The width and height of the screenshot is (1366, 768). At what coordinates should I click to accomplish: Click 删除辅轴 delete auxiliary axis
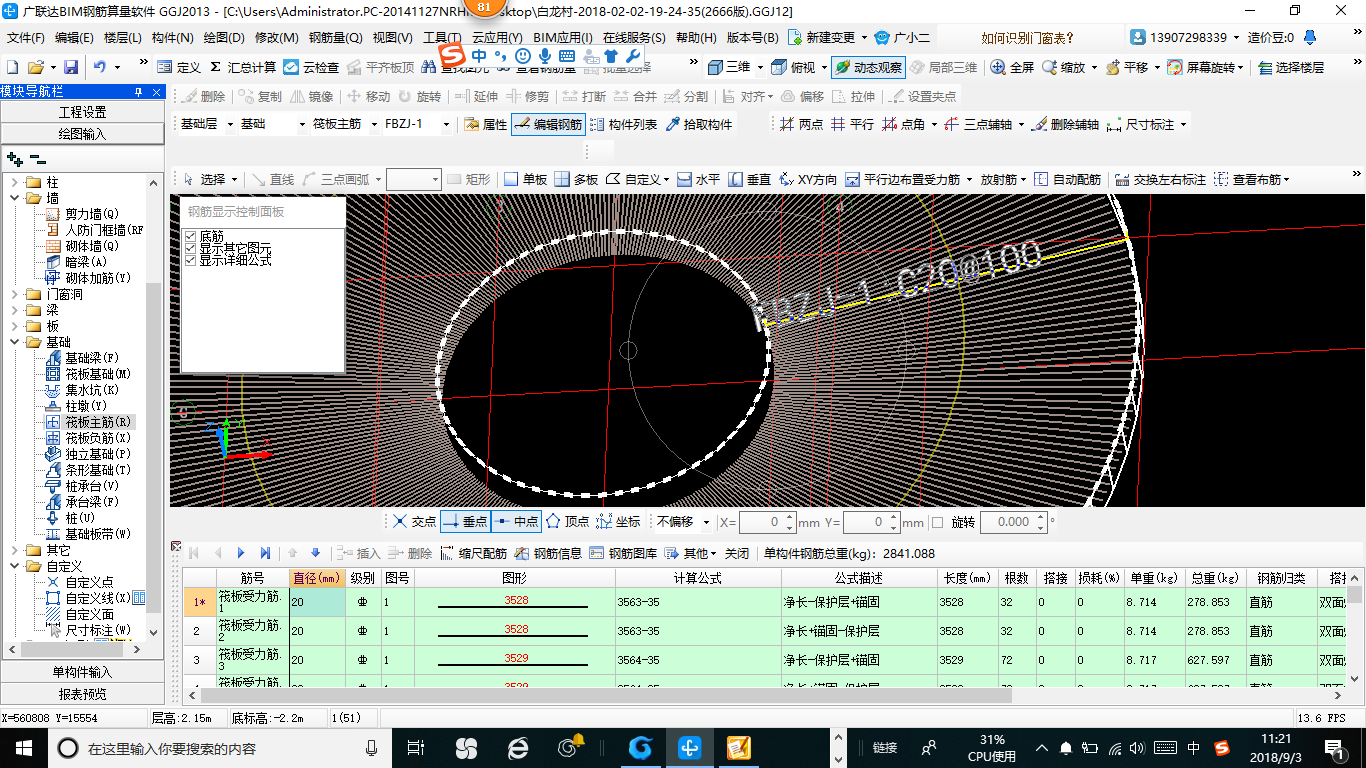1066,124
